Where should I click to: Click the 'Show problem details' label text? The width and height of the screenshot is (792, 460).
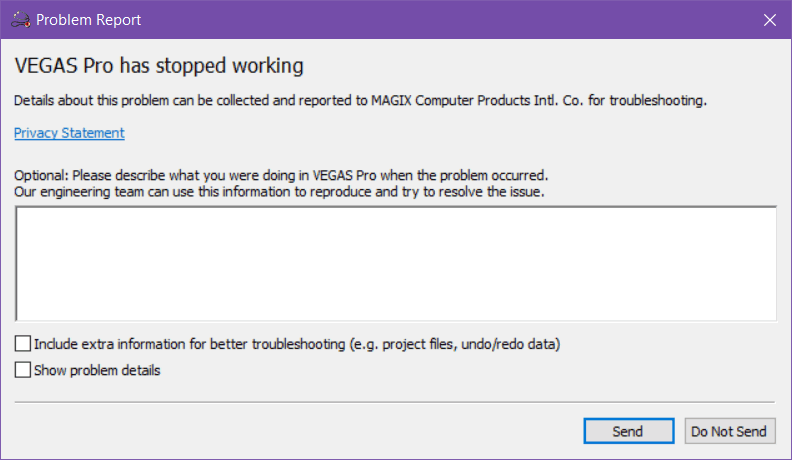(97, 370)
